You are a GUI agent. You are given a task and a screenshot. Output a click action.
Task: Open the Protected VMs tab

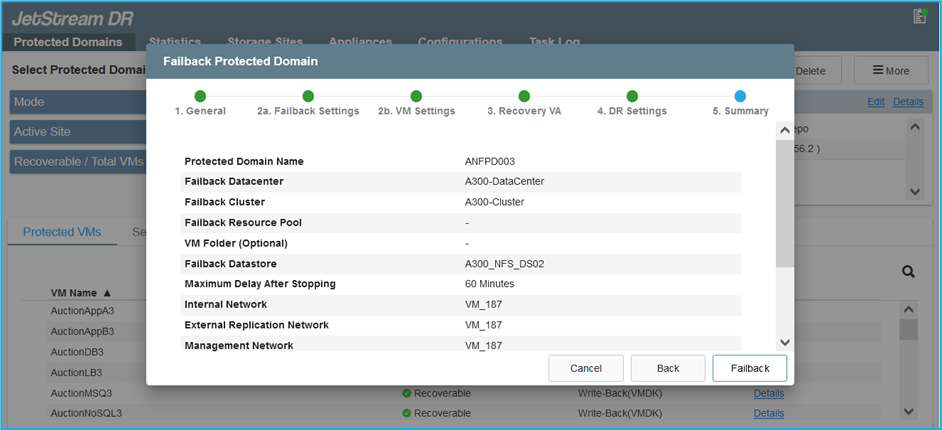[x=62, y=232]
